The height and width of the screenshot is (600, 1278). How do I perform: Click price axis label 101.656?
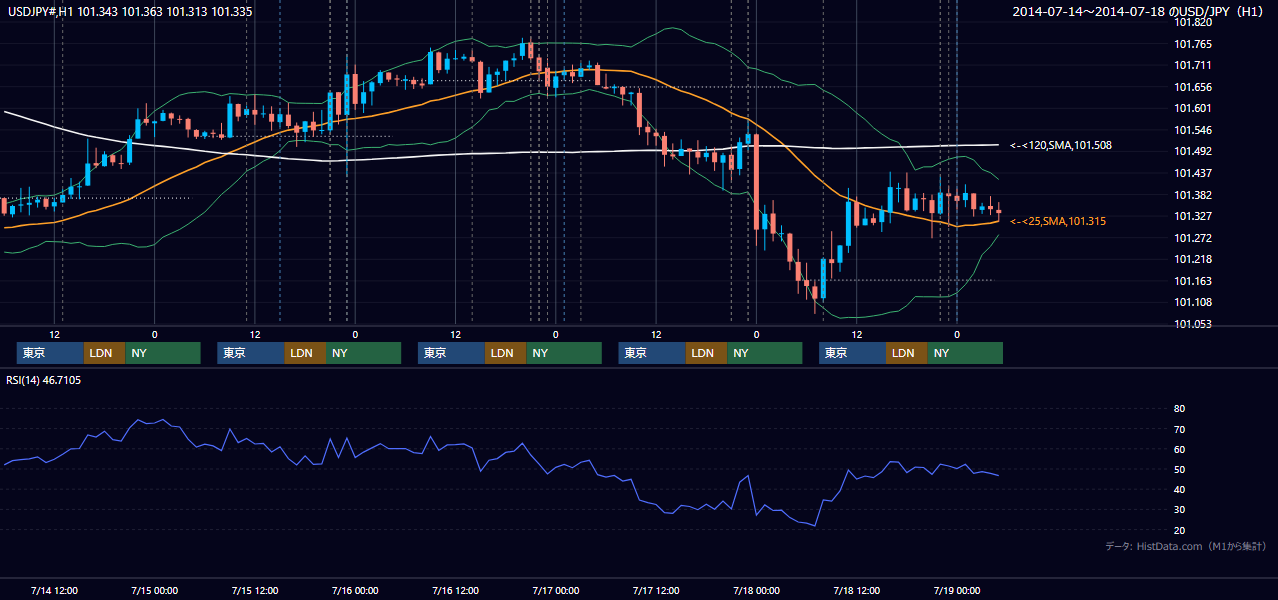pyautogui.click(x=1193, y=87)
